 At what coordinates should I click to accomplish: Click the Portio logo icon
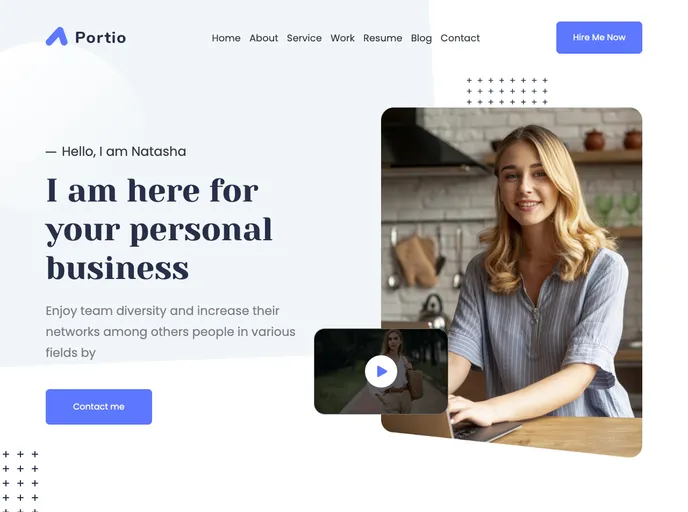pos(57,37)
